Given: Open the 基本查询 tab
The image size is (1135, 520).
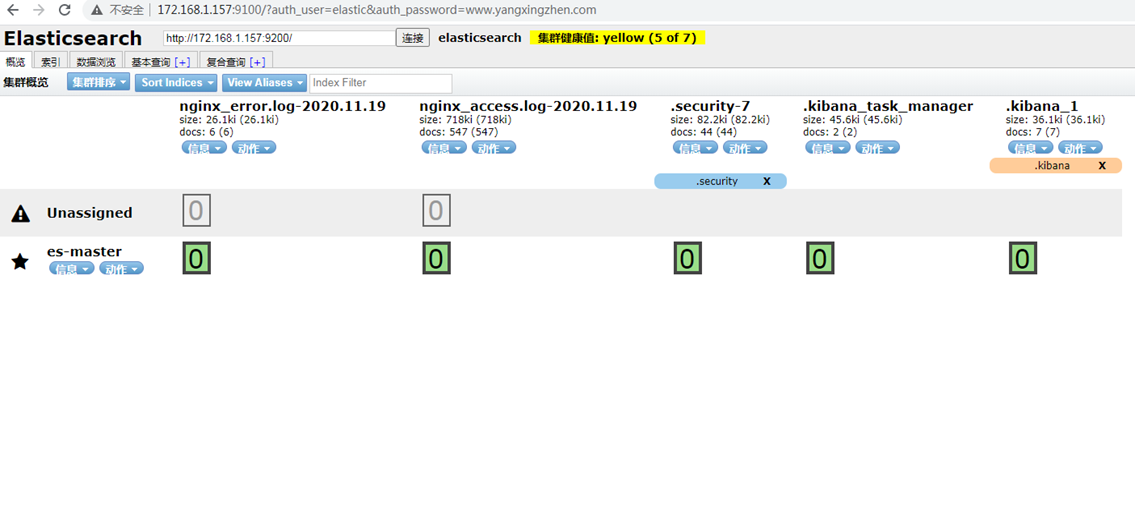Looking at the screenshot, I should [x=151, y=62].
